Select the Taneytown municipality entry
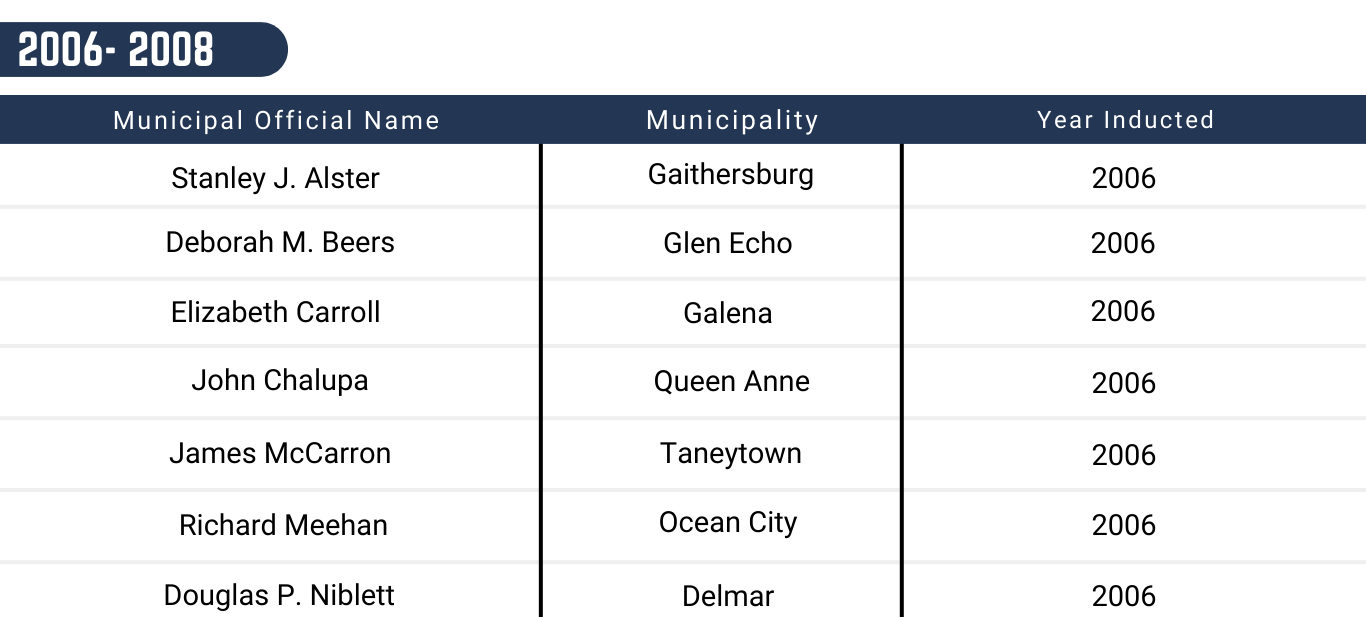The image size is (1366, 617). 731,453
